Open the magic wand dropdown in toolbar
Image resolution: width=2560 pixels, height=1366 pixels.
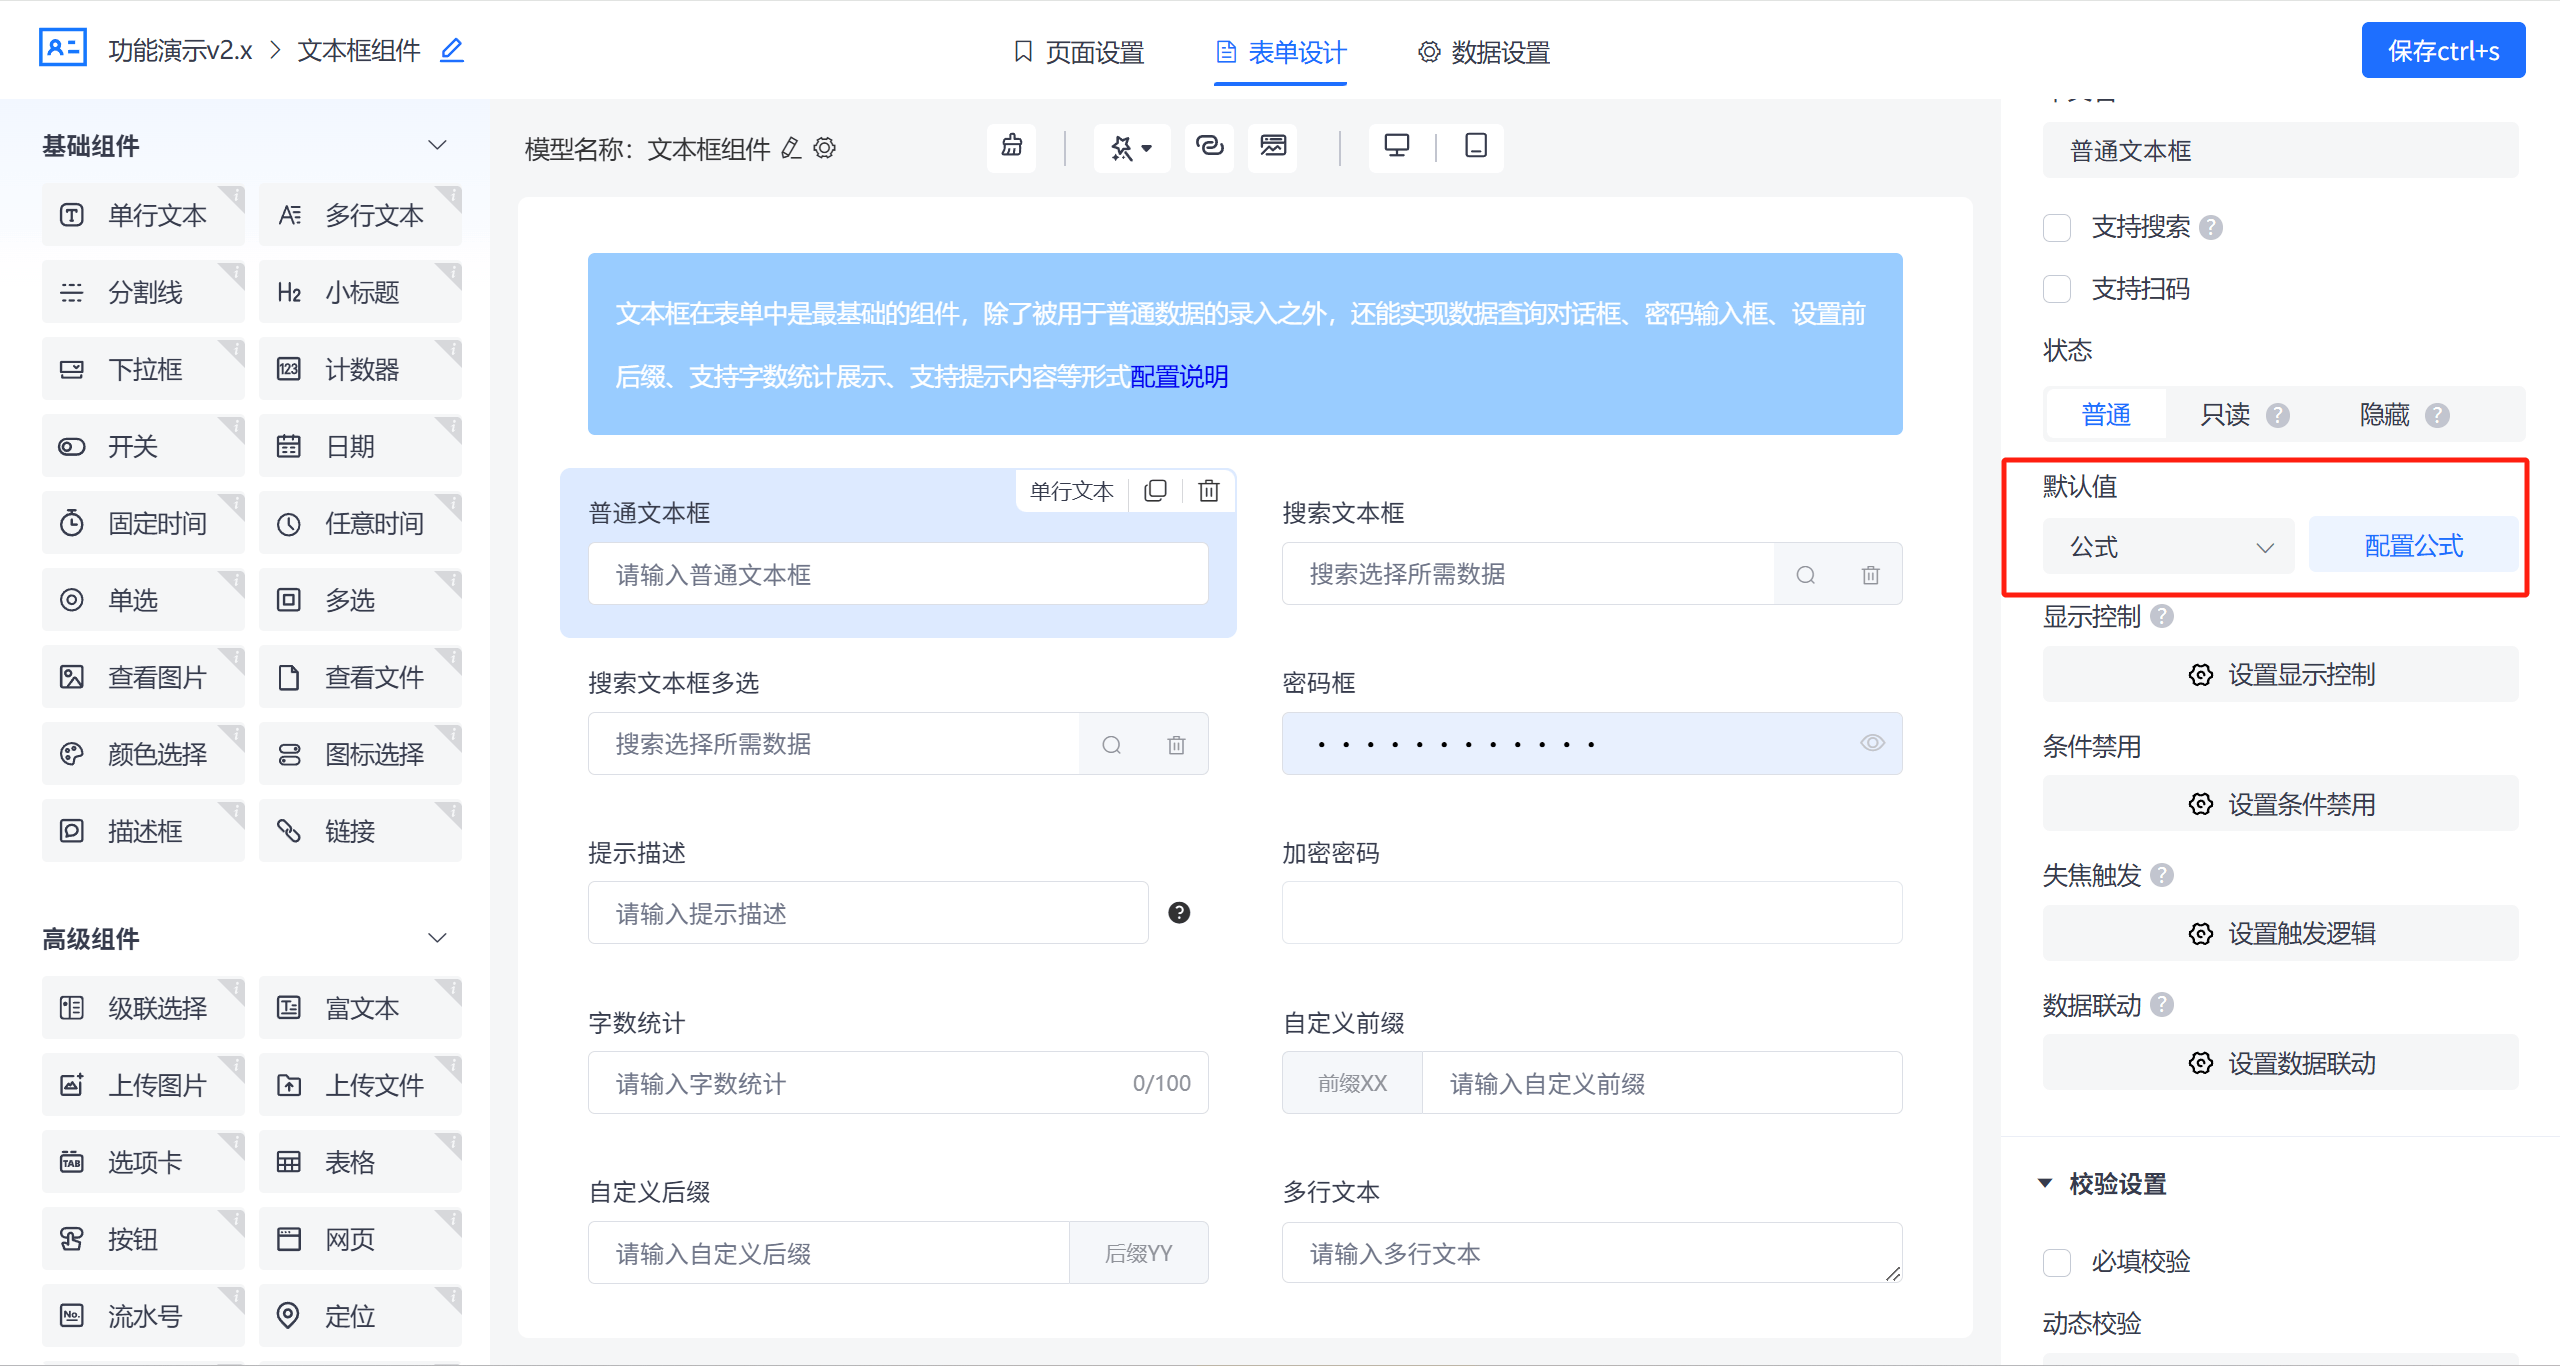[x=1132, y=148]
